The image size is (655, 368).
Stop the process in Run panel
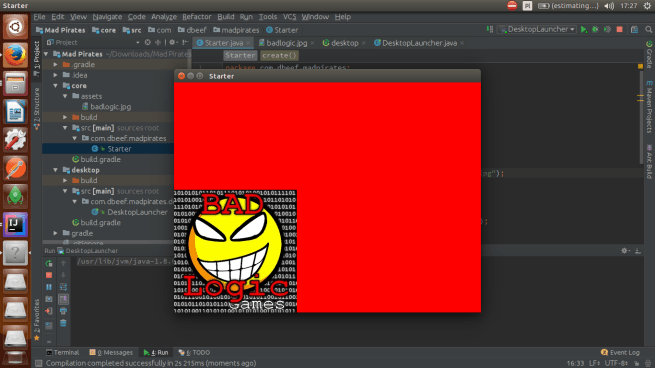point(49,275)
